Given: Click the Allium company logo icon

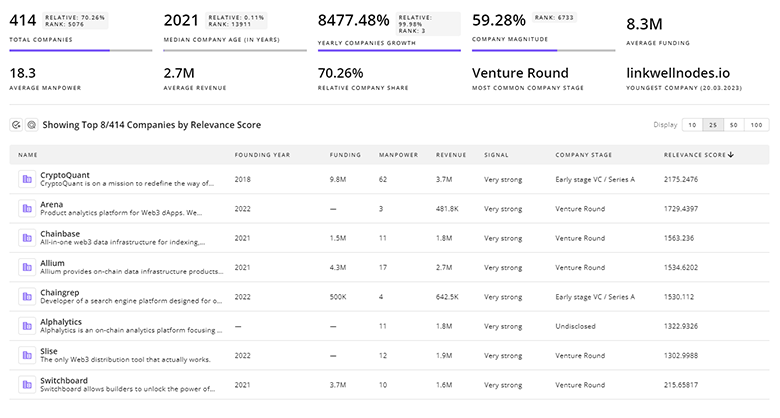Looking at the screenshot, I should pyautogui.click(x=26, y=267).
